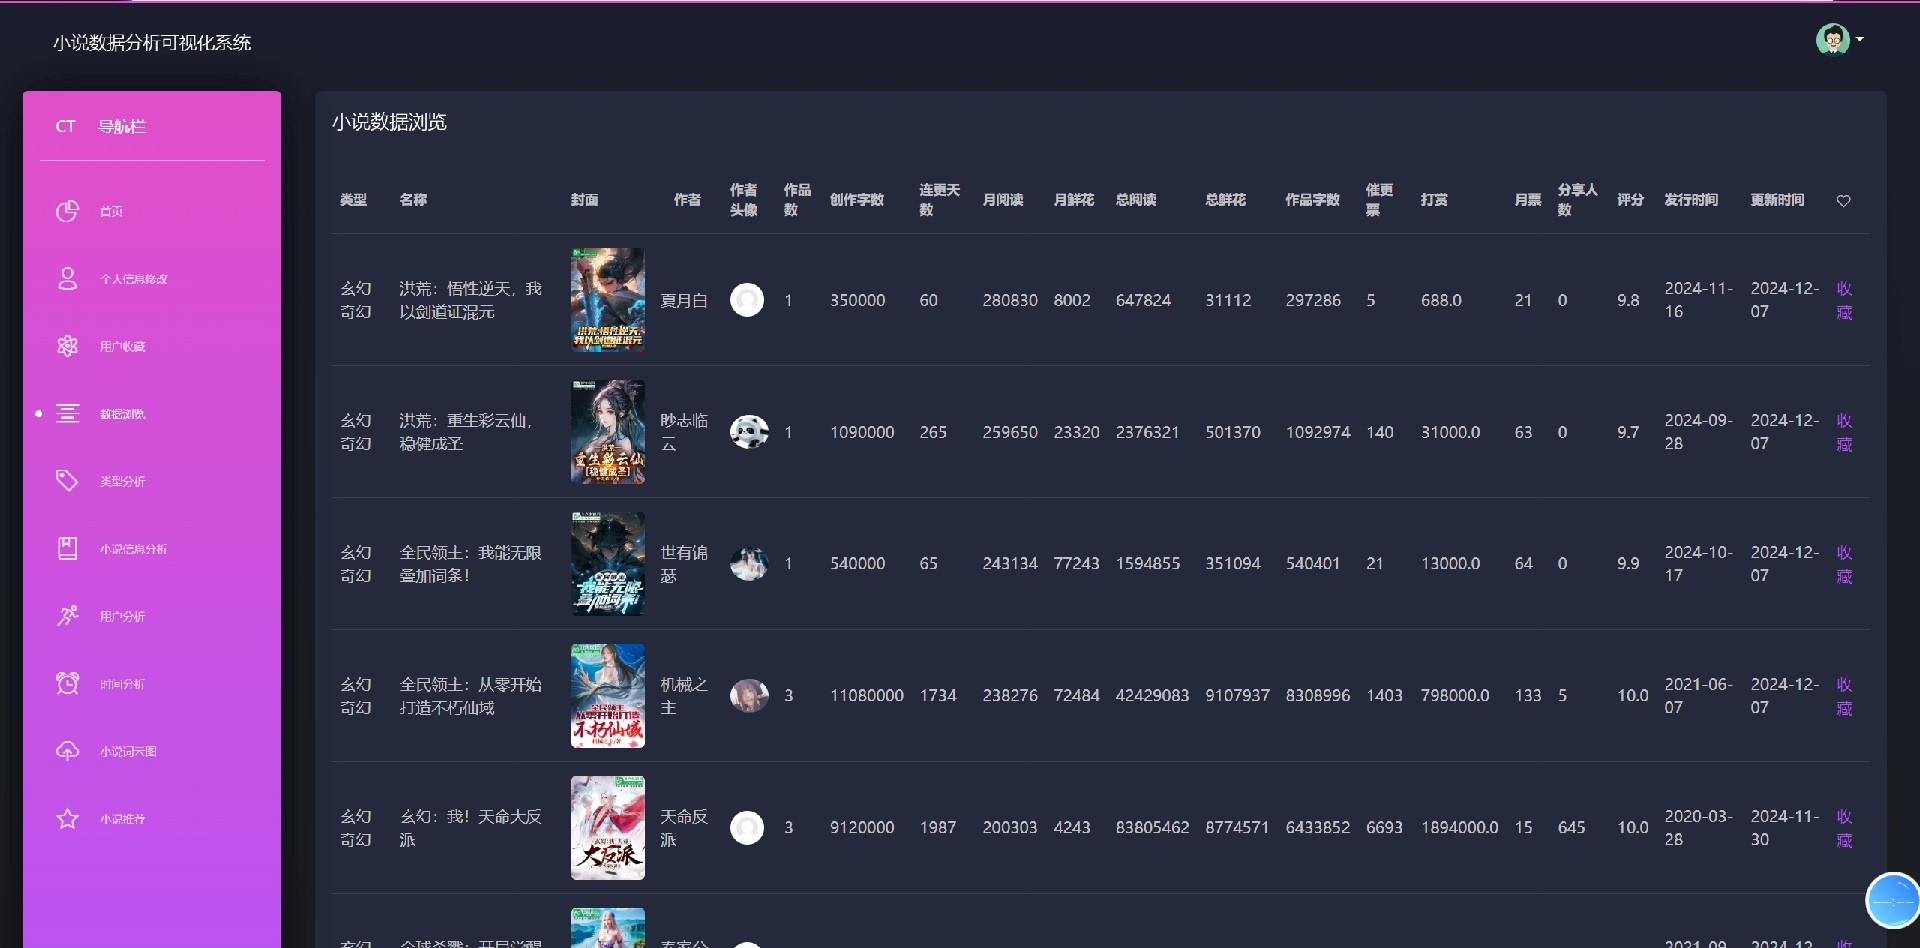Click novel title 玄幻：我！天命大反派
Screen dimensions: 1920x948
tap(471, 828)
